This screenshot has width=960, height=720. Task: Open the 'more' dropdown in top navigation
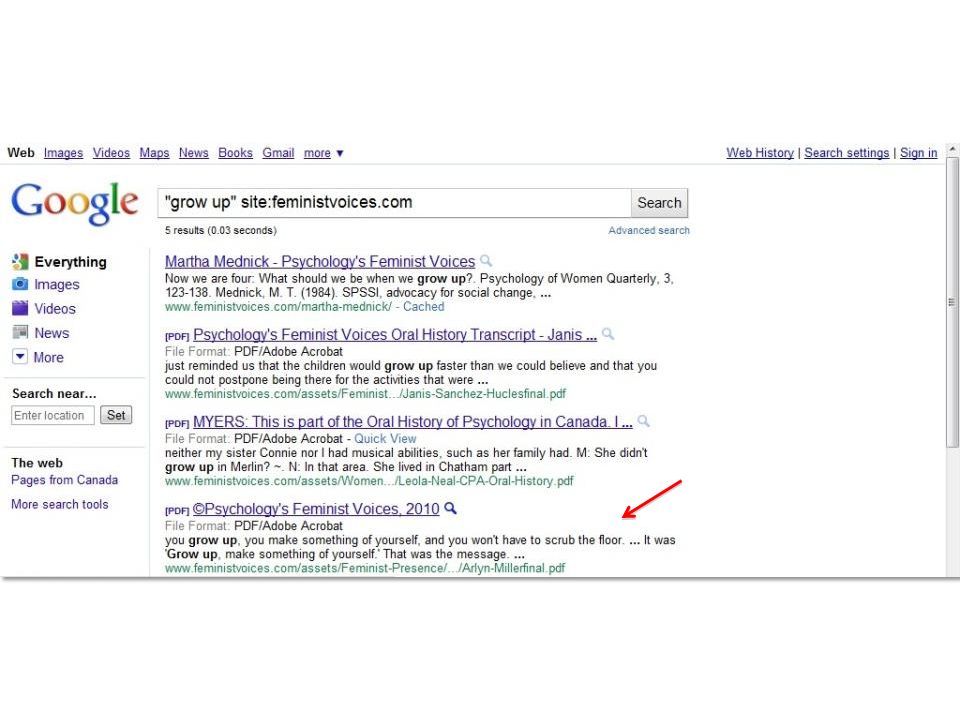[x=323, y=153]
